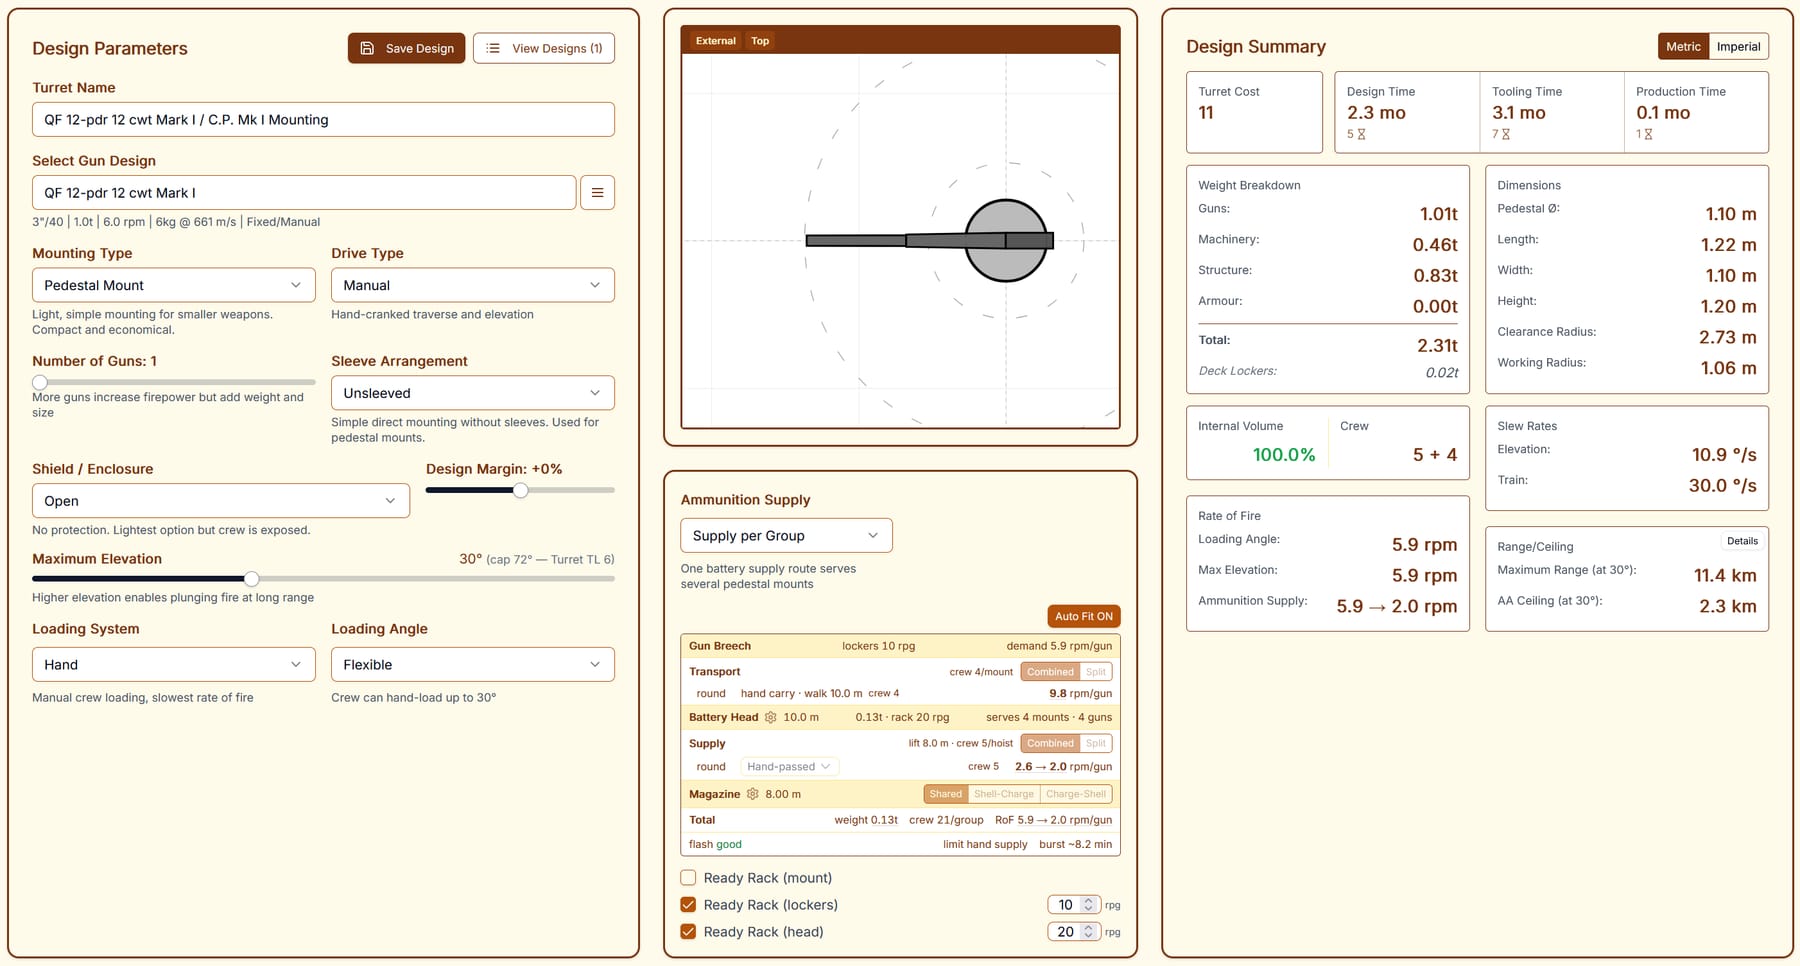Open Drive Type dropdown
The image size is (1800, 966).
point(473,285)
